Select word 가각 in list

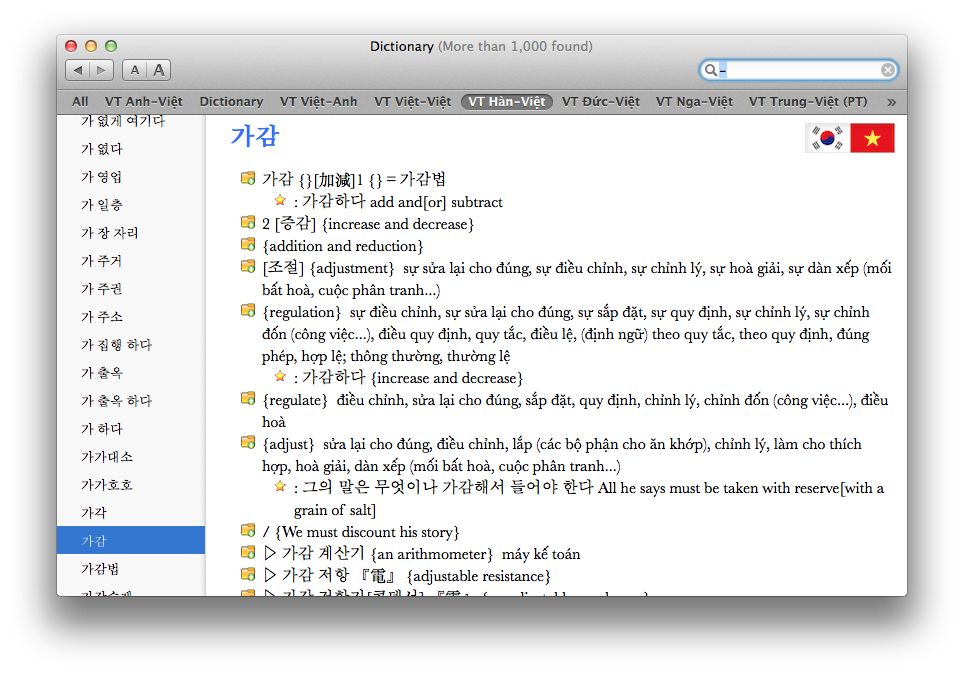(x=131, y=513)
